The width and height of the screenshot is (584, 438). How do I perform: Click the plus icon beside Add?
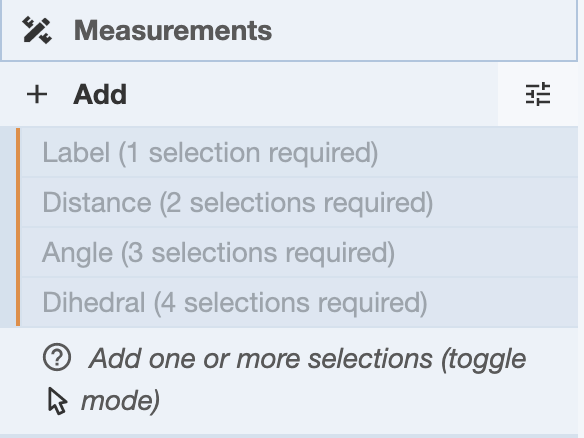[37, 94]
